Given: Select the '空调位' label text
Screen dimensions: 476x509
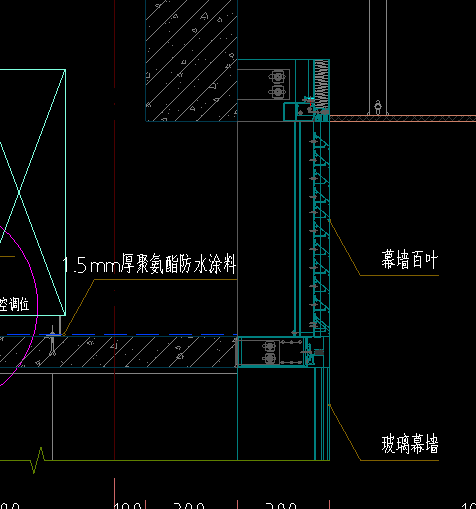Looking at the screenshot, I should (x=14, y=304).
